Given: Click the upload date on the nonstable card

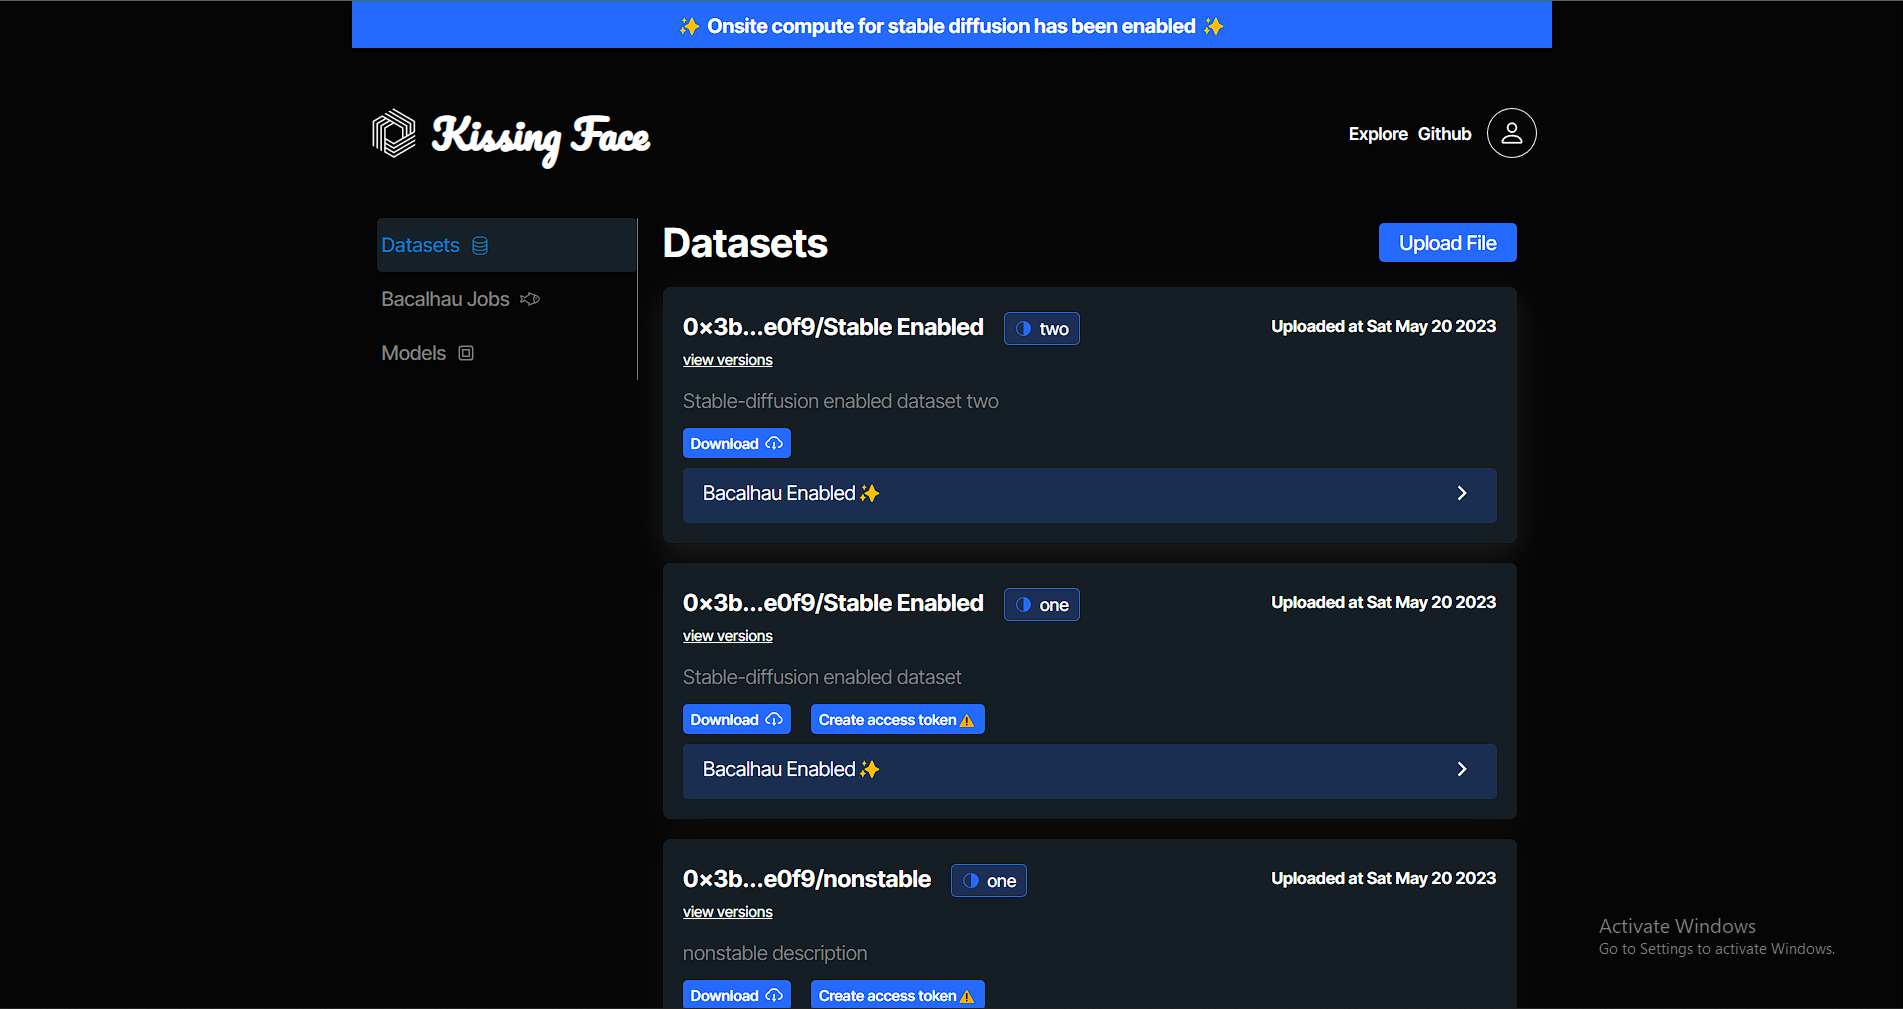Looking at the screenshot, I should point(1383,878).
